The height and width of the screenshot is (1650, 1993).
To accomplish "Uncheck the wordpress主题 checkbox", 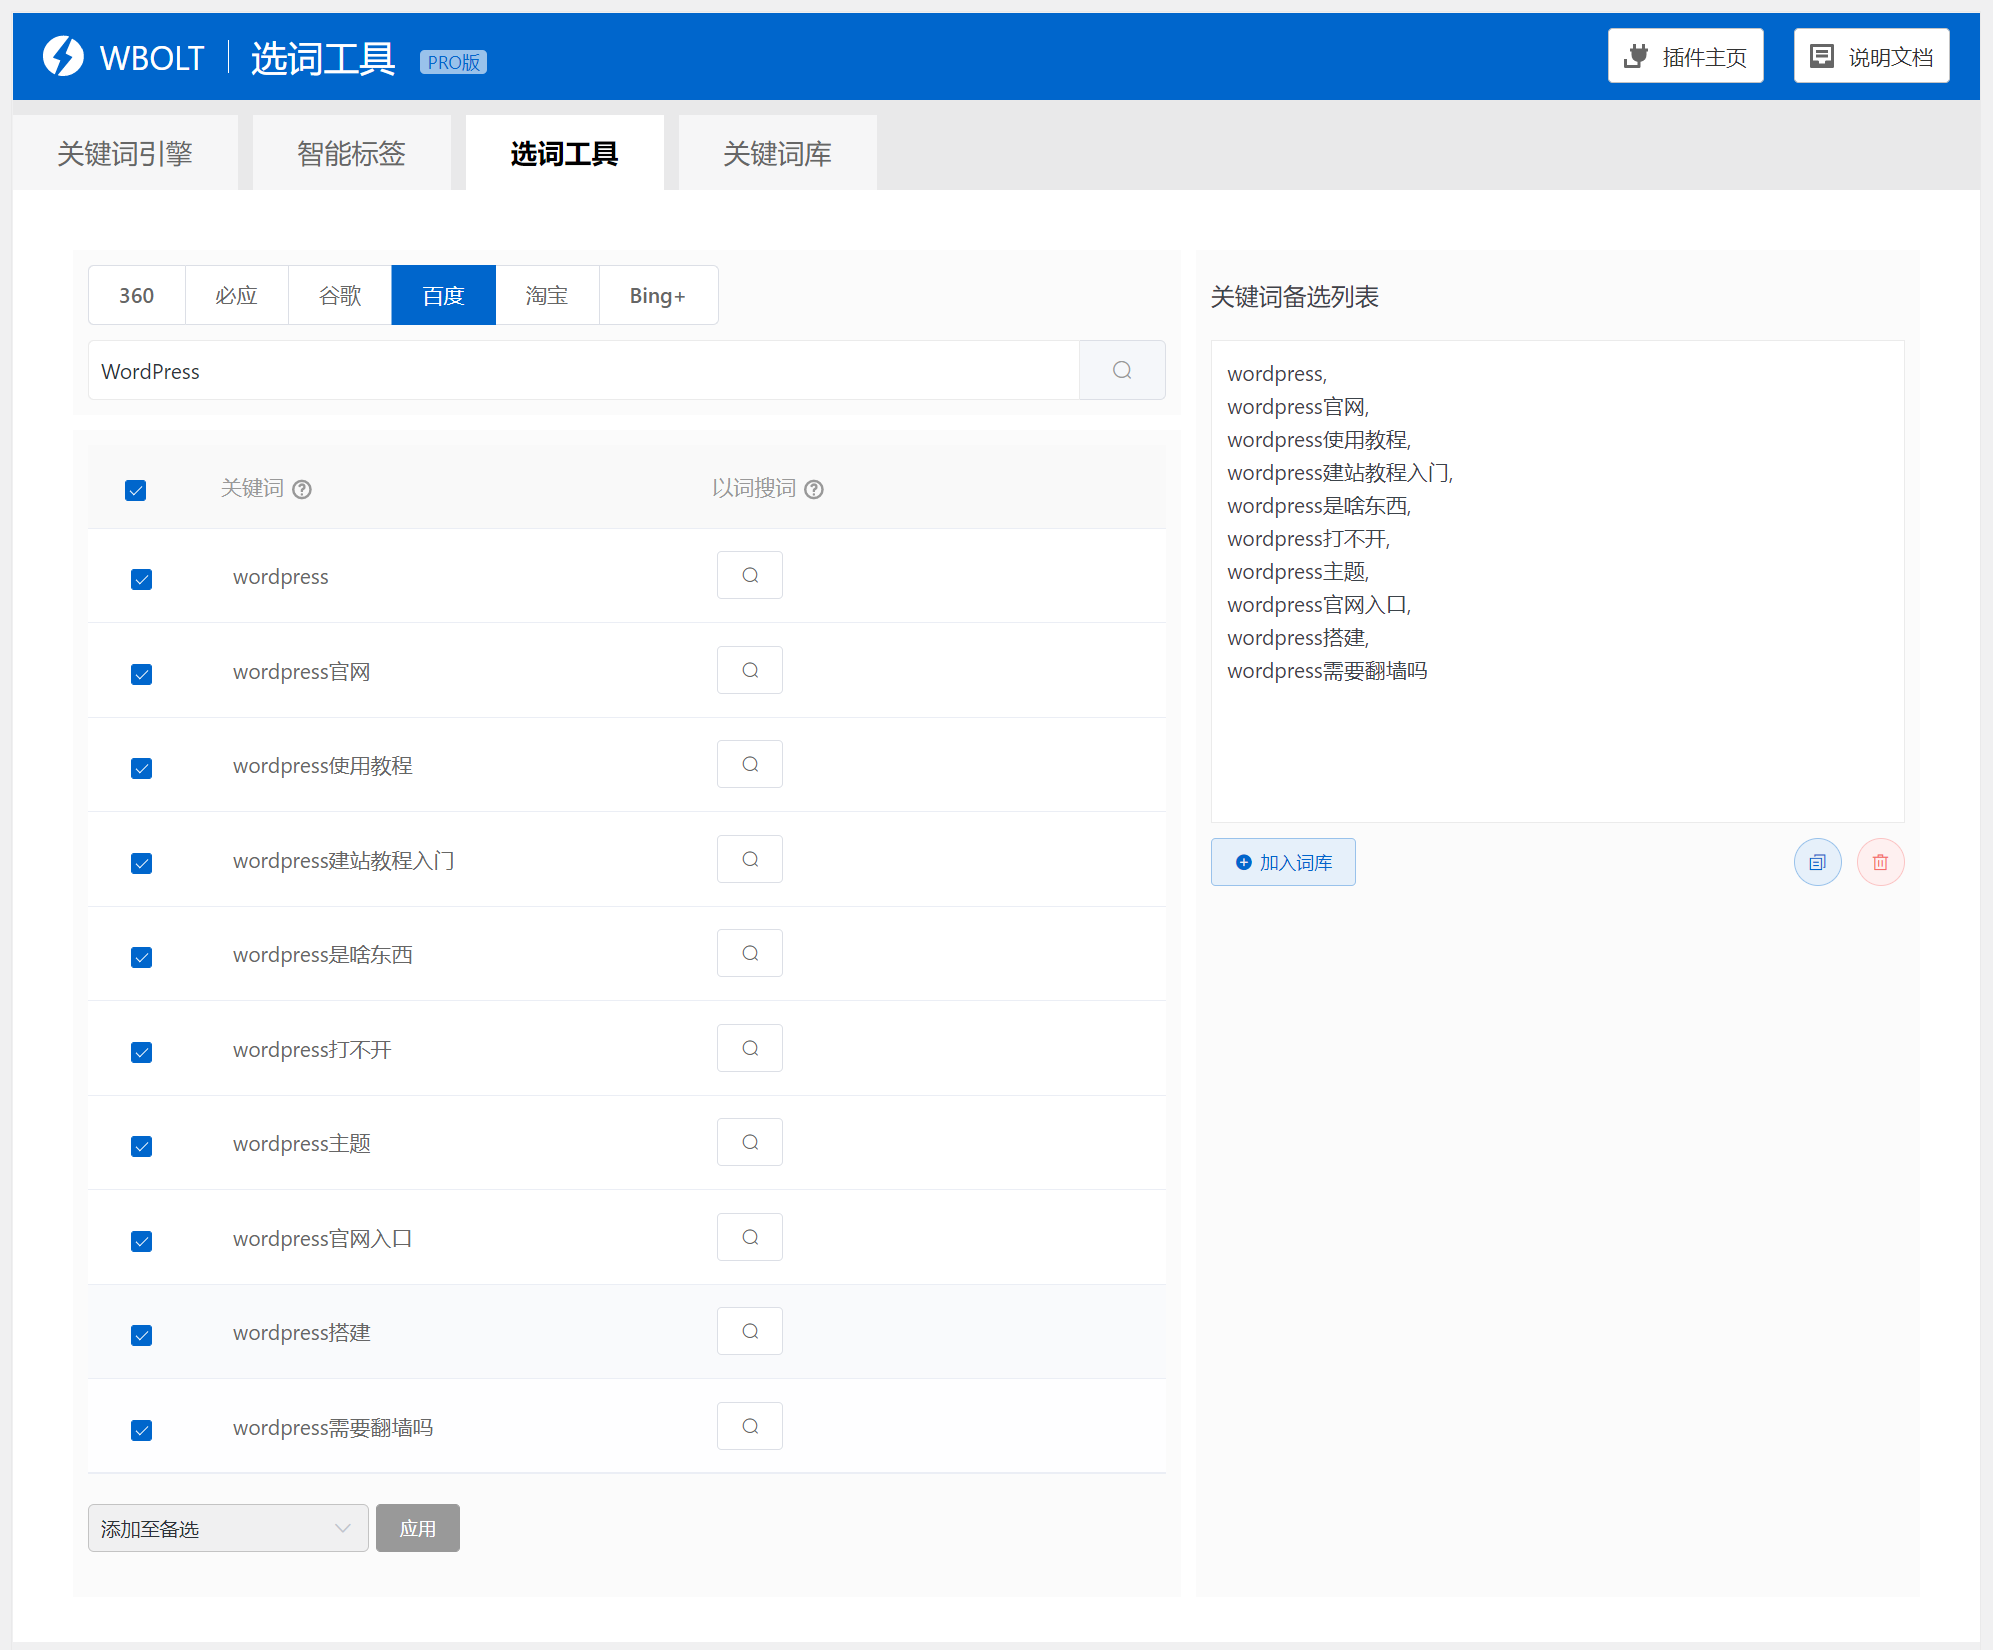I will (x=142, y=1146).
